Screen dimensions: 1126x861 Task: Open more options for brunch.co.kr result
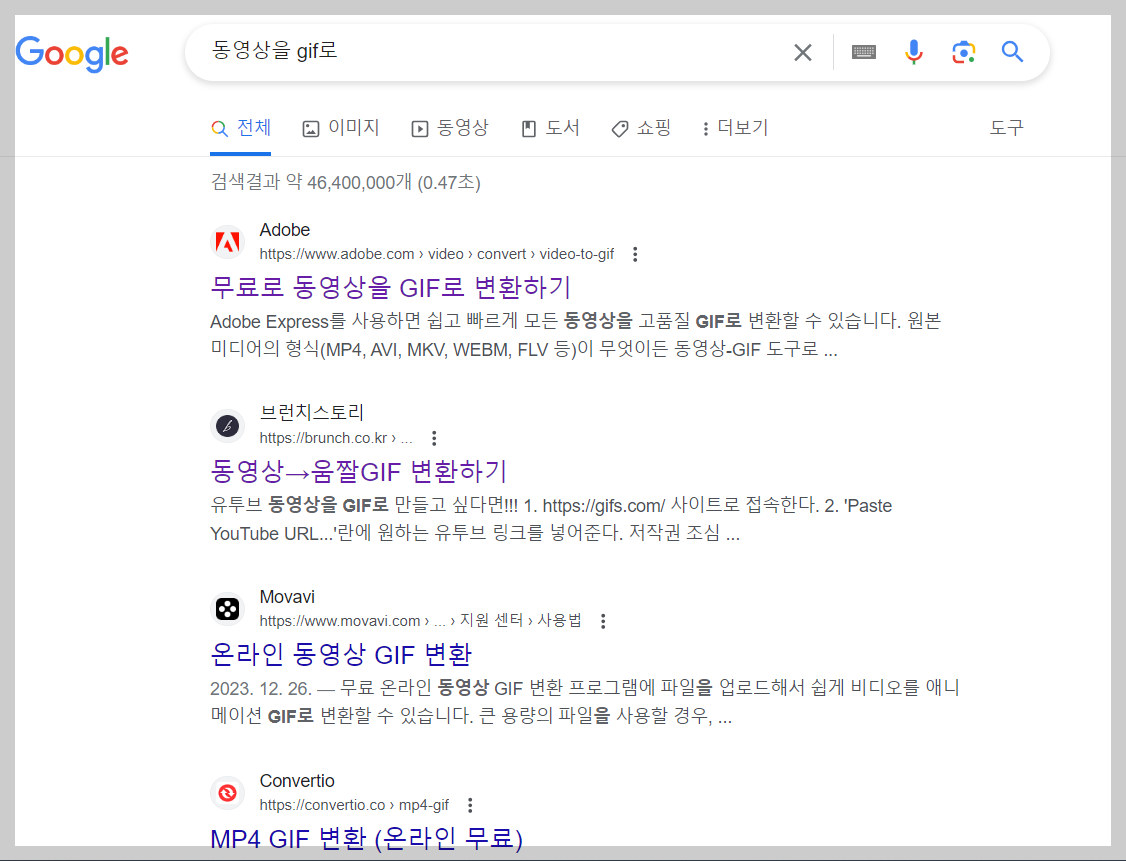(434, 438)
